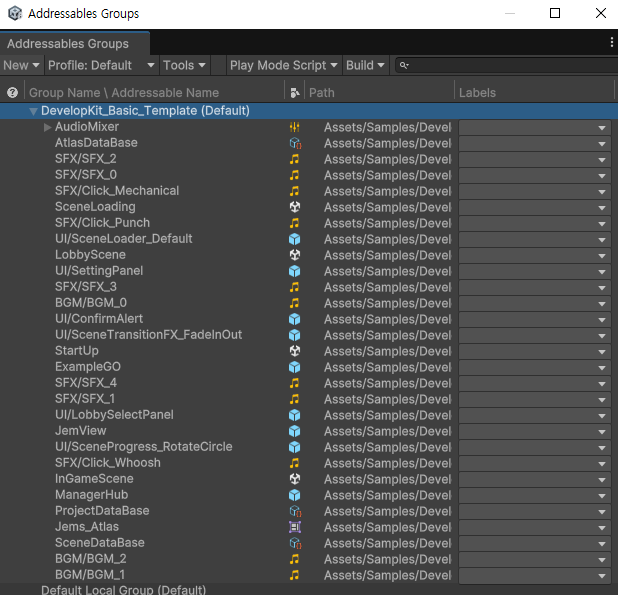Click the audio clip icon for SFX/SFX_2

[x=294, y=159]
